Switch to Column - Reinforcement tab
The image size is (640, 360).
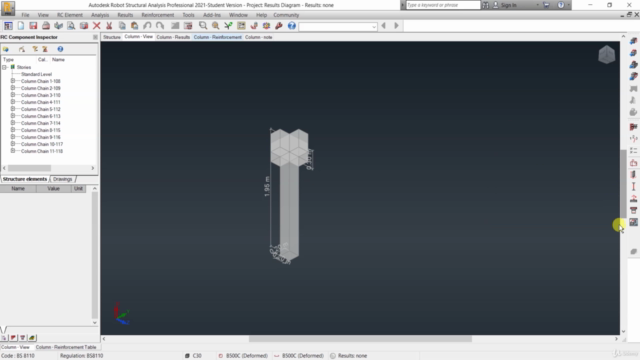click(218, 37)
